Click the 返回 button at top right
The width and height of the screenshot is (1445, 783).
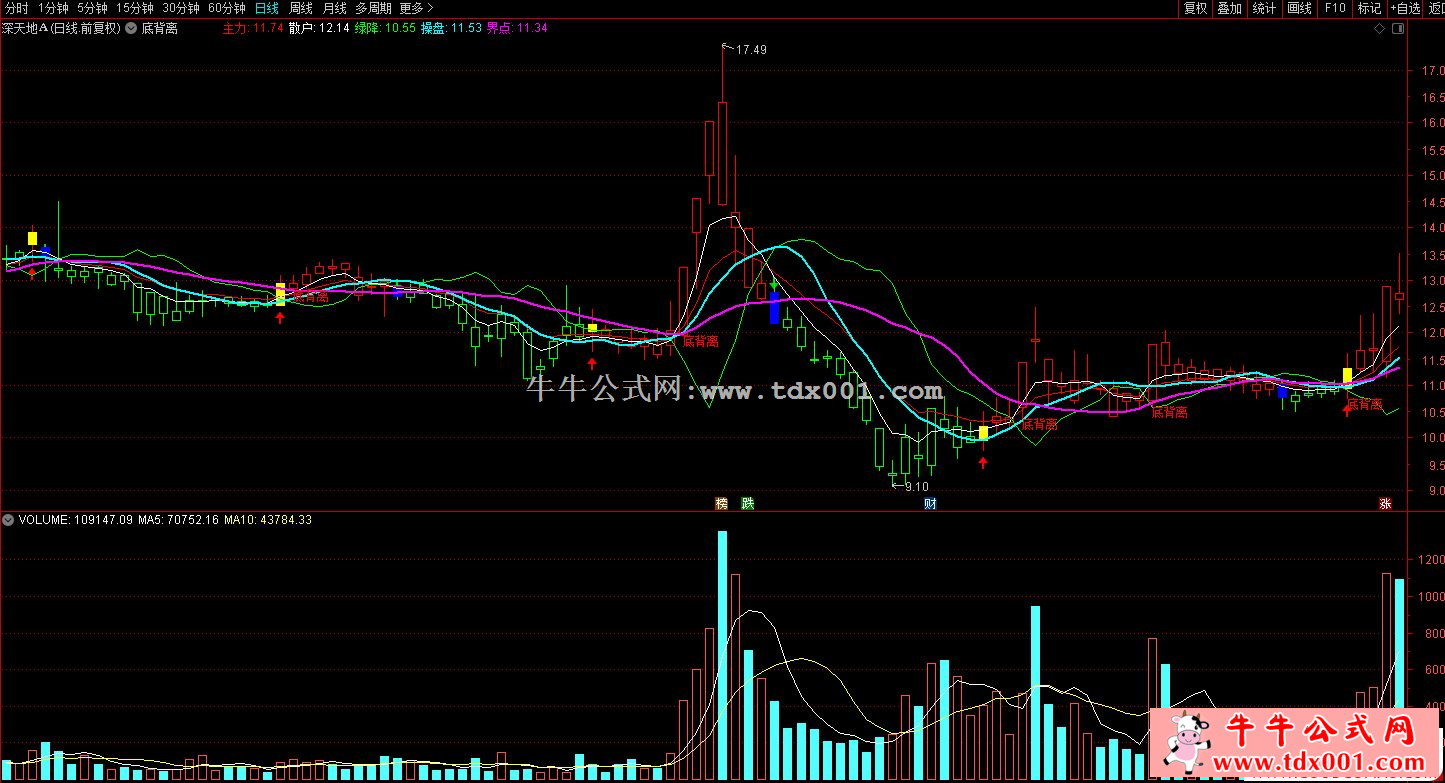click(x=1435, y=8)
